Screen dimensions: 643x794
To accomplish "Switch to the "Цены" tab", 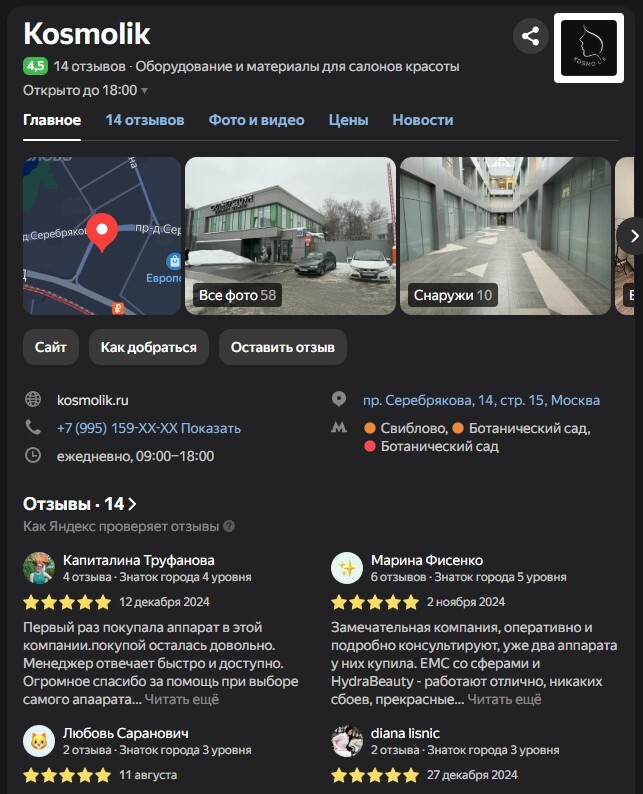I will (348, 120).
